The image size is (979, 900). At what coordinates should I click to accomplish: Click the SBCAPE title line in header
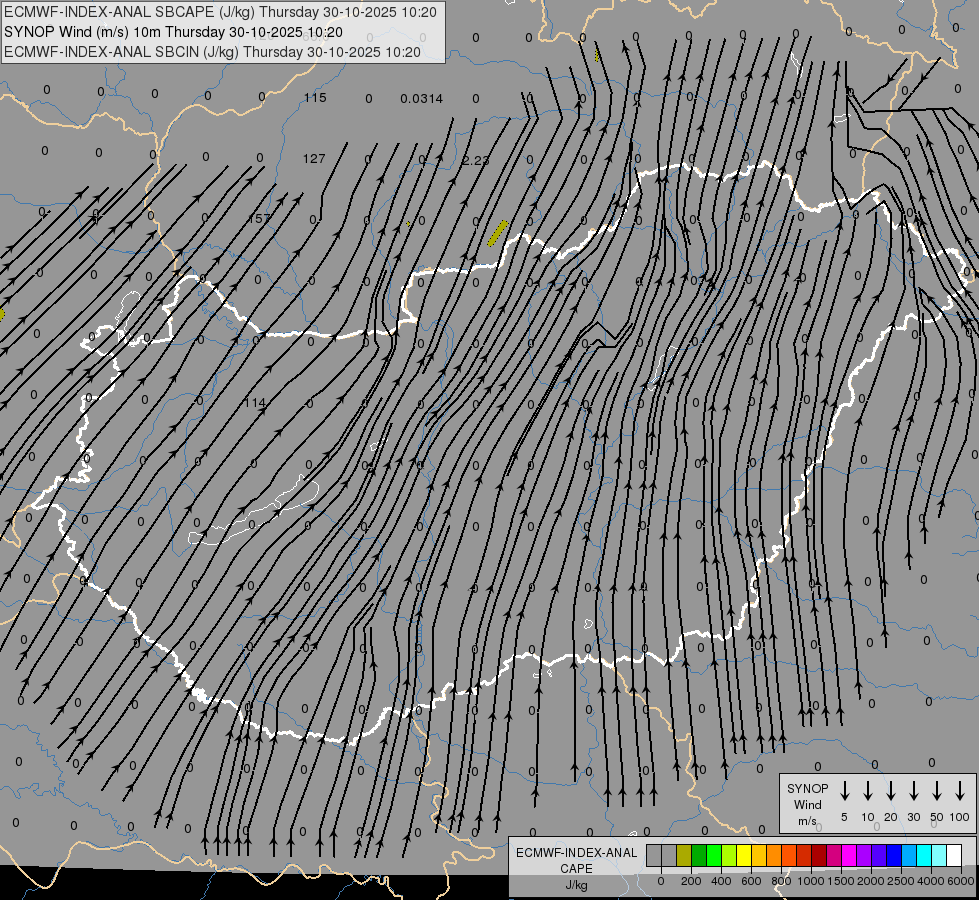tap(220, 12)
